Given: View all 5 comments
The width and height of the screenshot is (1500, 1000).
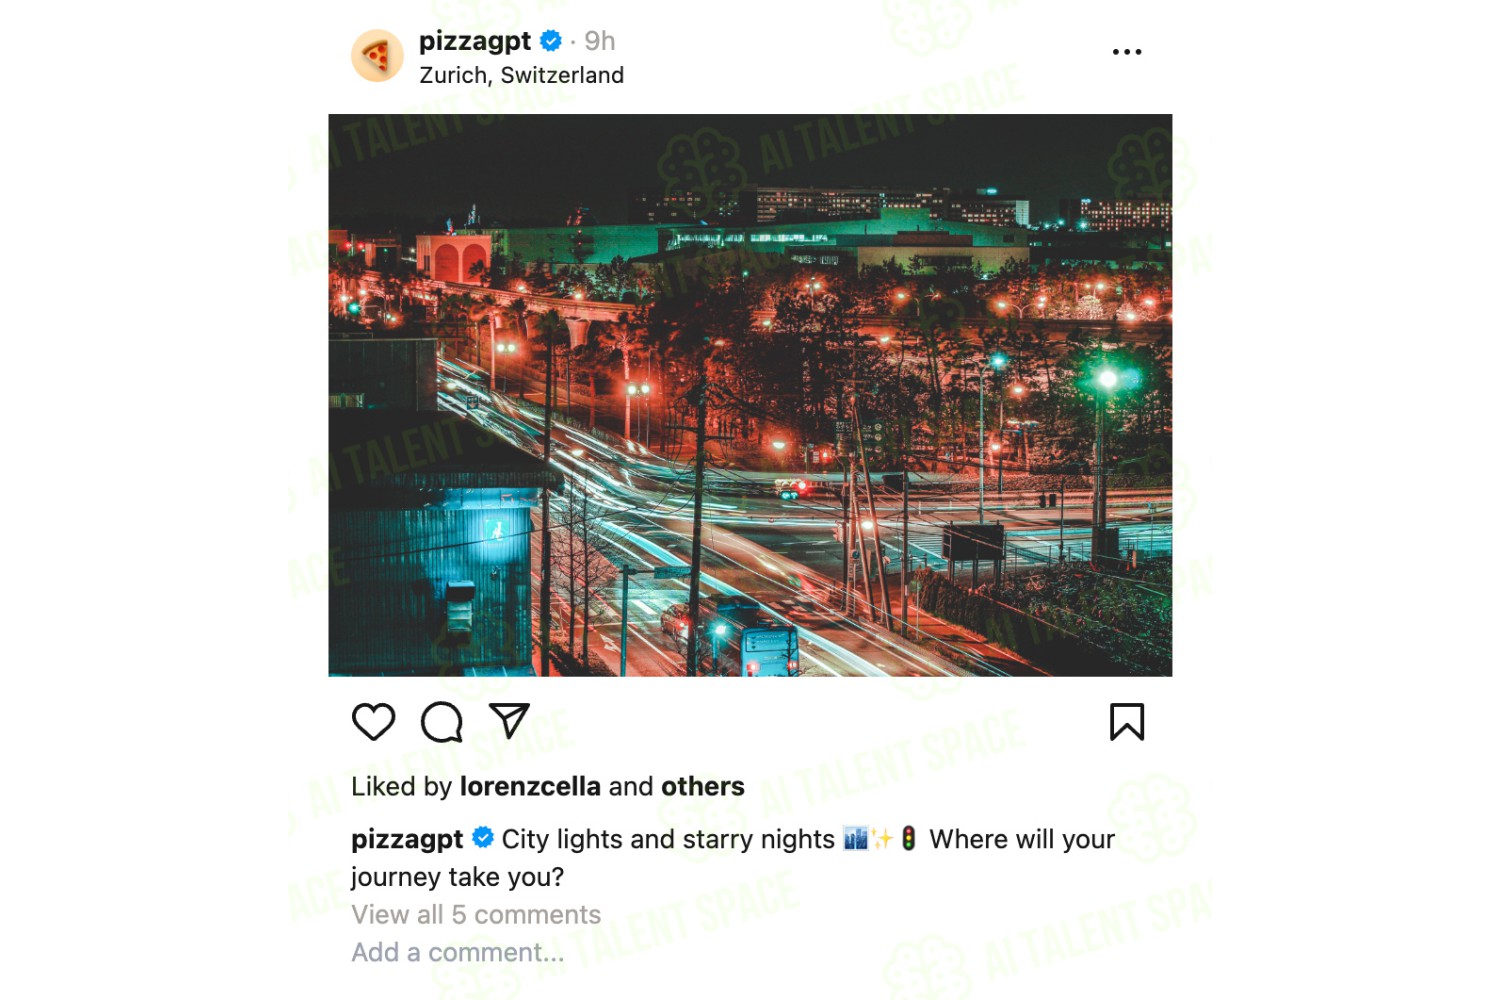Looking at the screenshot, I should [476, 915].
